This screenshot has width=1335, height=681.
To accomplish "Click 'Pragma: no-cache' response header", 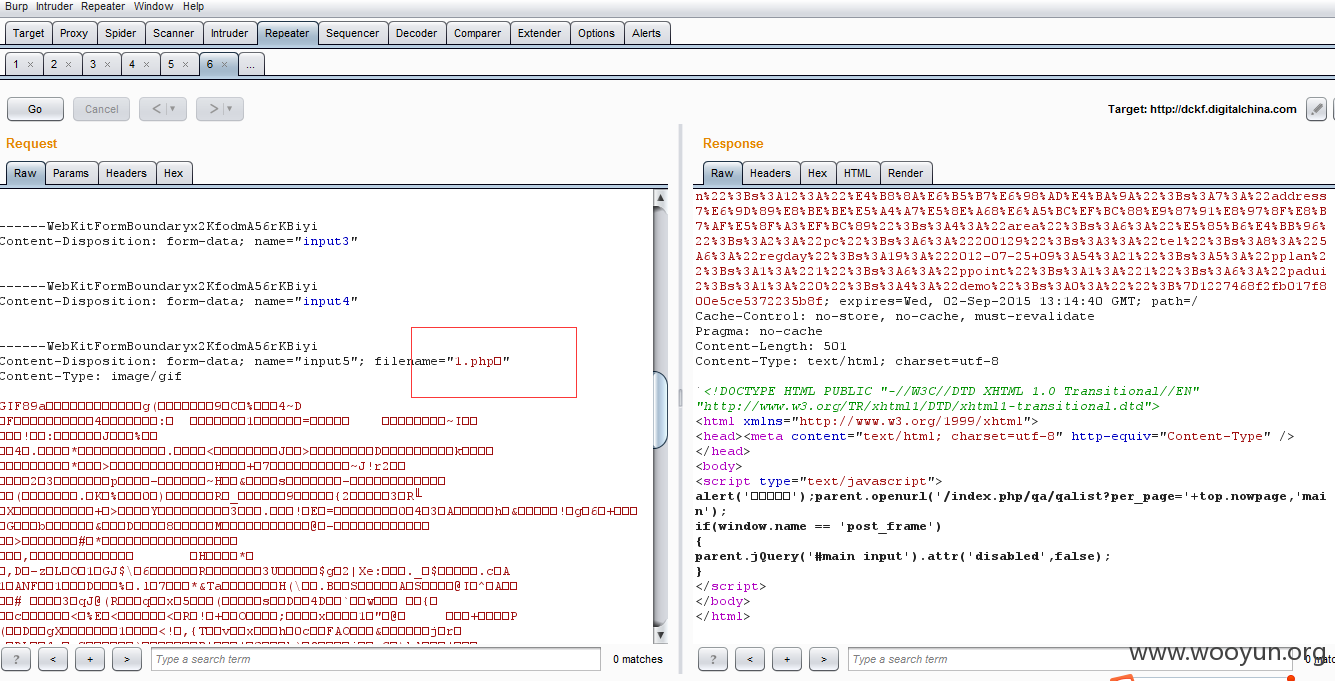I will click(x=759, y=331).
